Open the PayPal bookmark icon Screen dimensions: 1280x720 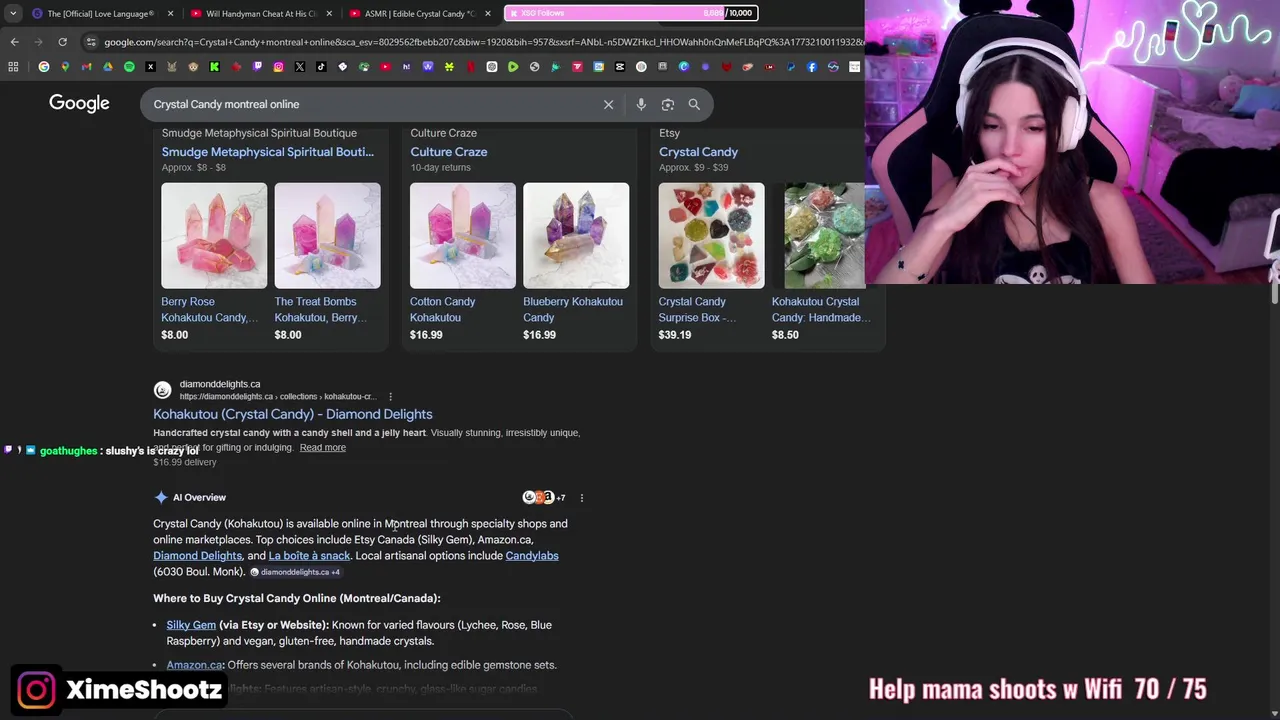pyautogui.click(x=790, y=67)
